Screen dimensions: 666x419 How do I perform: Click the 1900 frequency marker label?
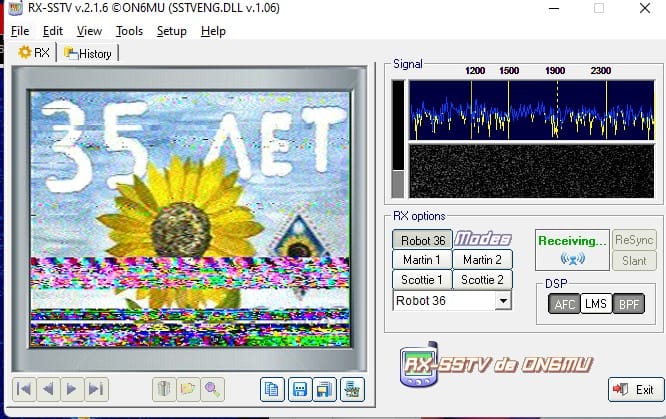point(555,71)
